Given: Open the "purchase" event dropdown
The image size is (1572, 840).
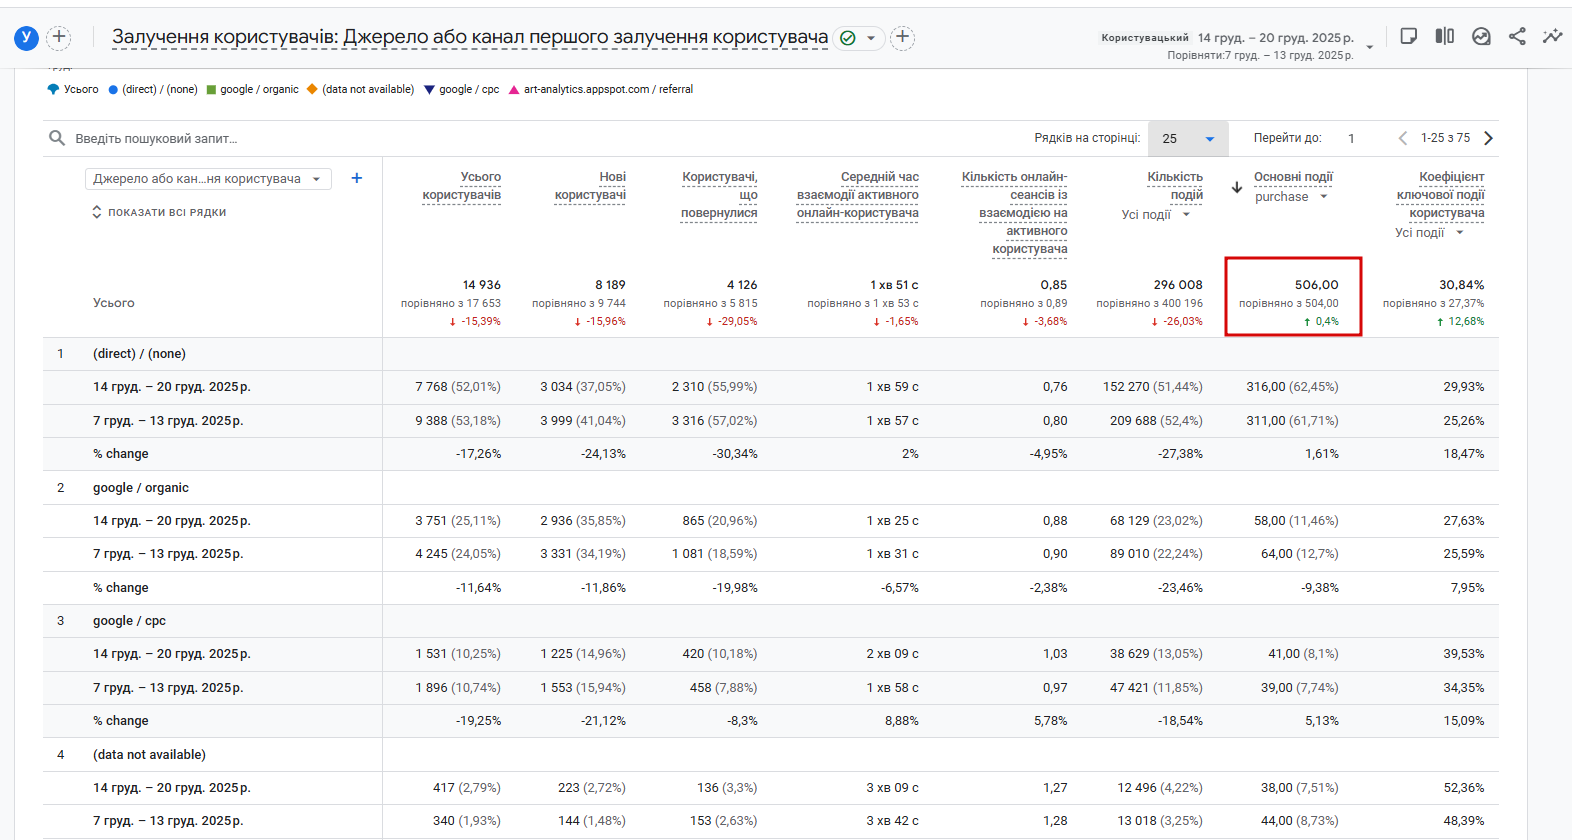Looking at the screenshot, I should [x=1291, y=197].
